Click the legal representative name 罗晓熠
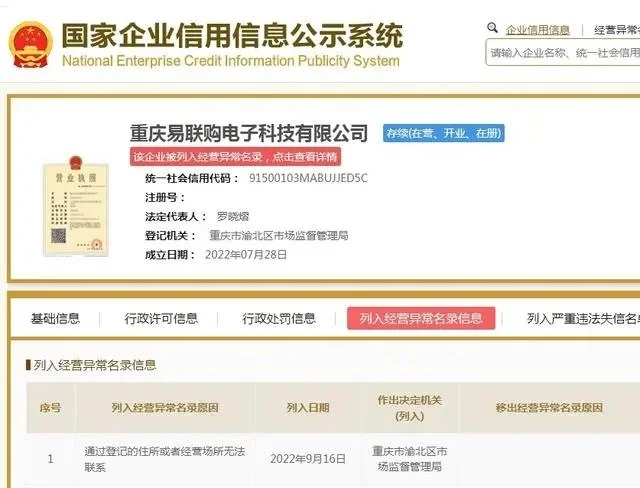The image size is (640, 488). pos(233,217)
